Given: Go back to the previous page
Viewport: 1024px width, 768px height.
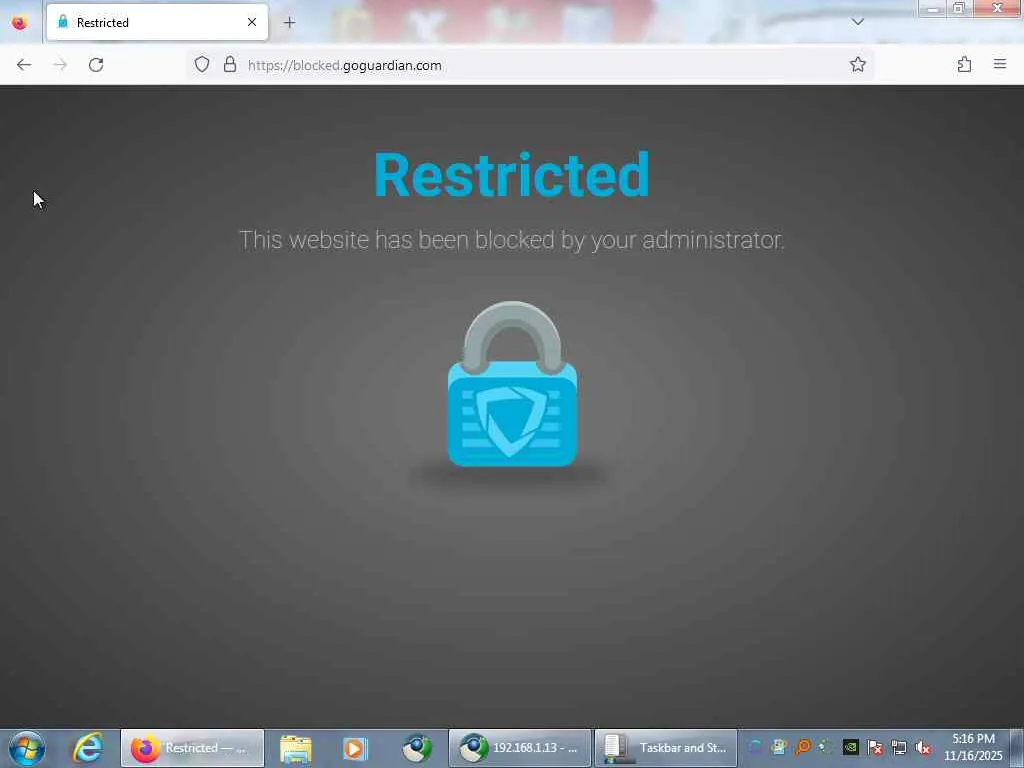Looking at the screenshot, I should click(x=24, y=65).
